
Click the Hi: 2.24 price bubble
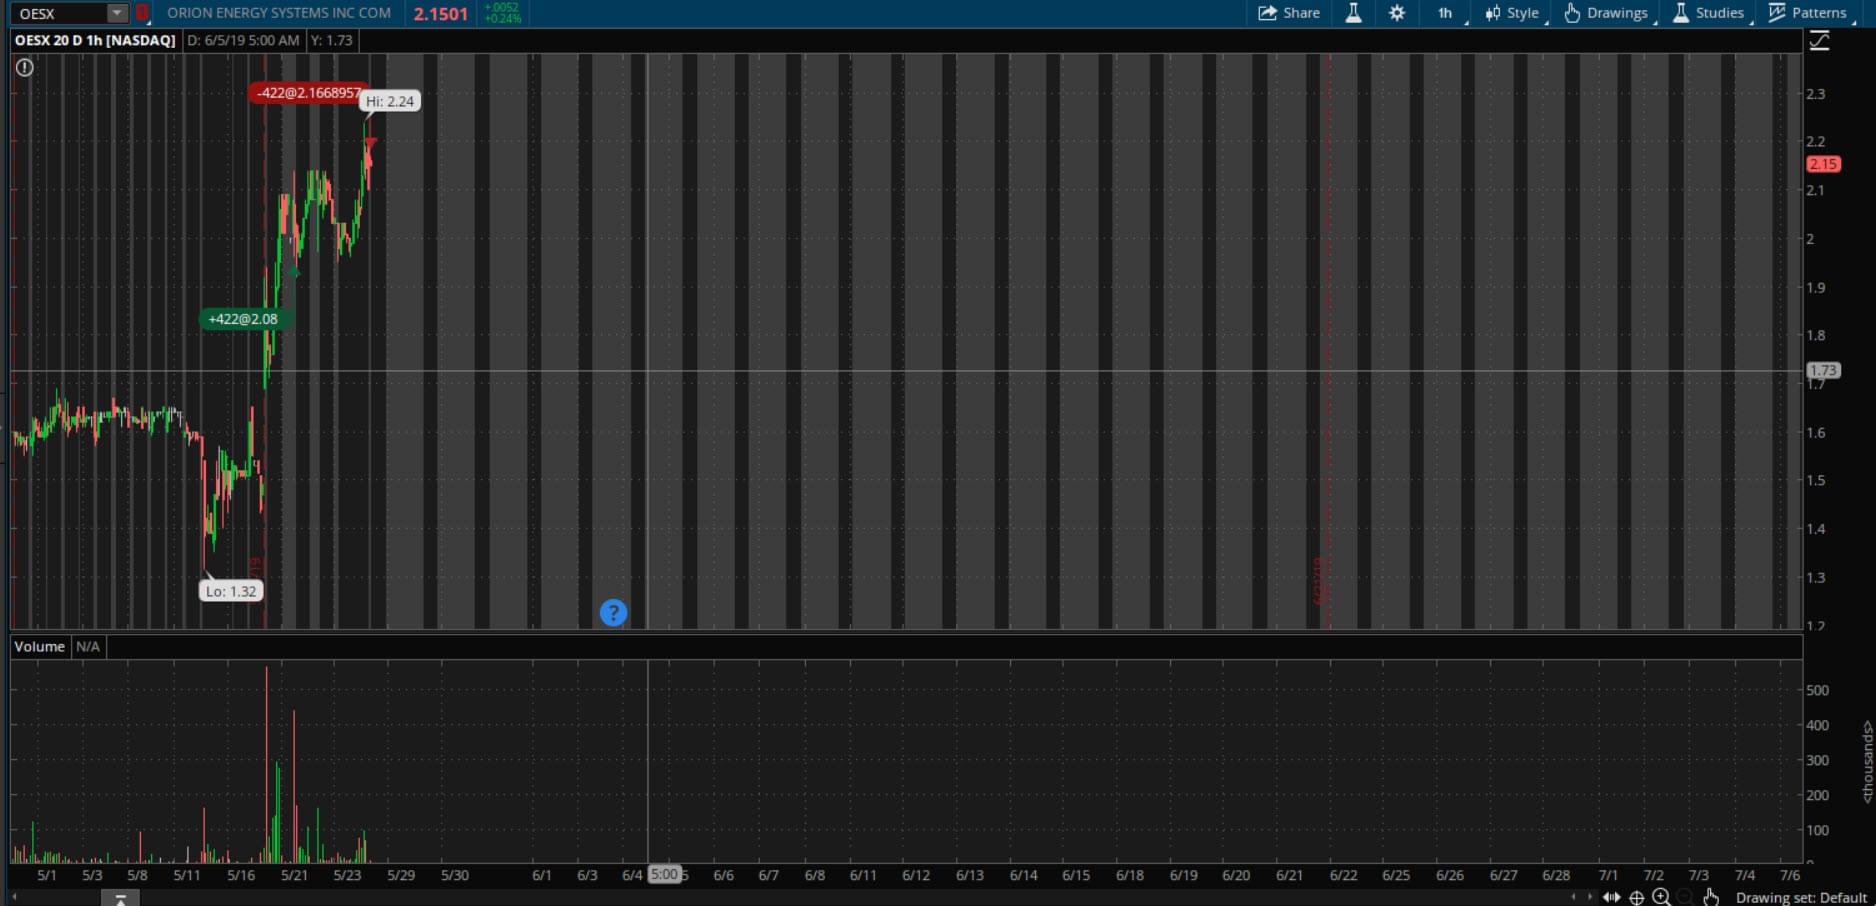tap(389, 101)
